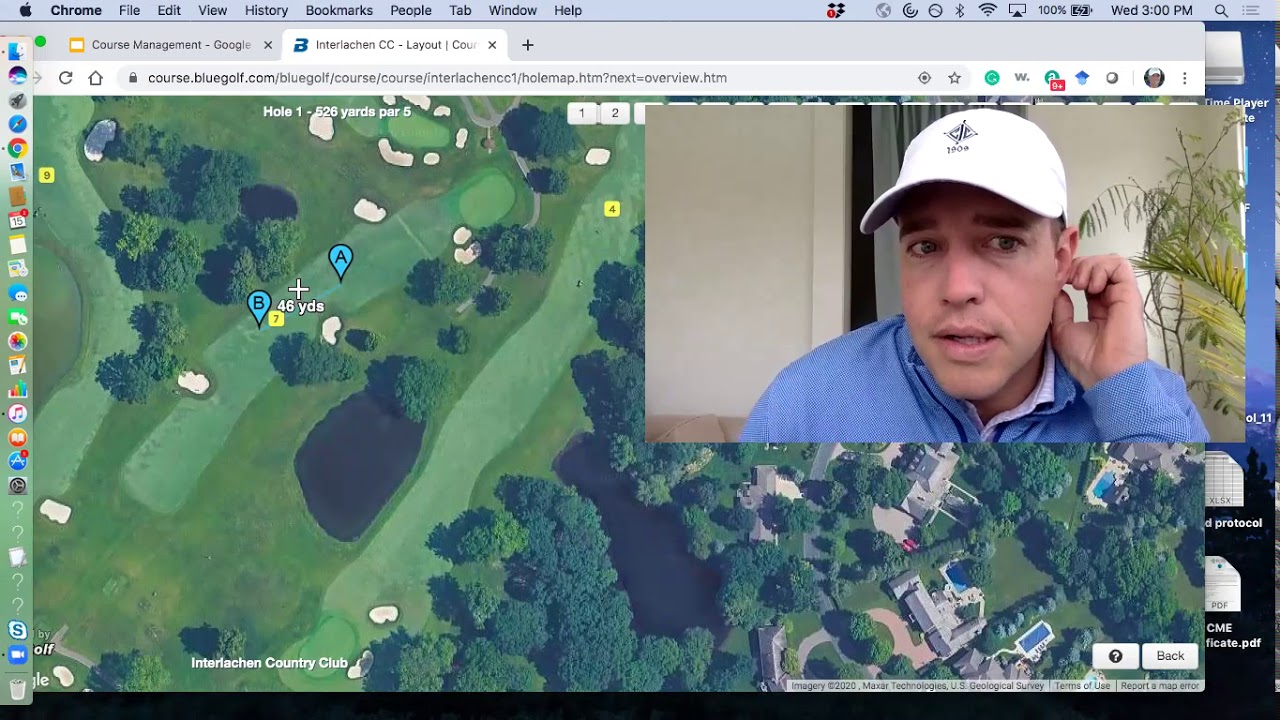The width and height of the screenshot is (1280, 720).
Task: Click map marker B near 46 yds
Action: 259,305
